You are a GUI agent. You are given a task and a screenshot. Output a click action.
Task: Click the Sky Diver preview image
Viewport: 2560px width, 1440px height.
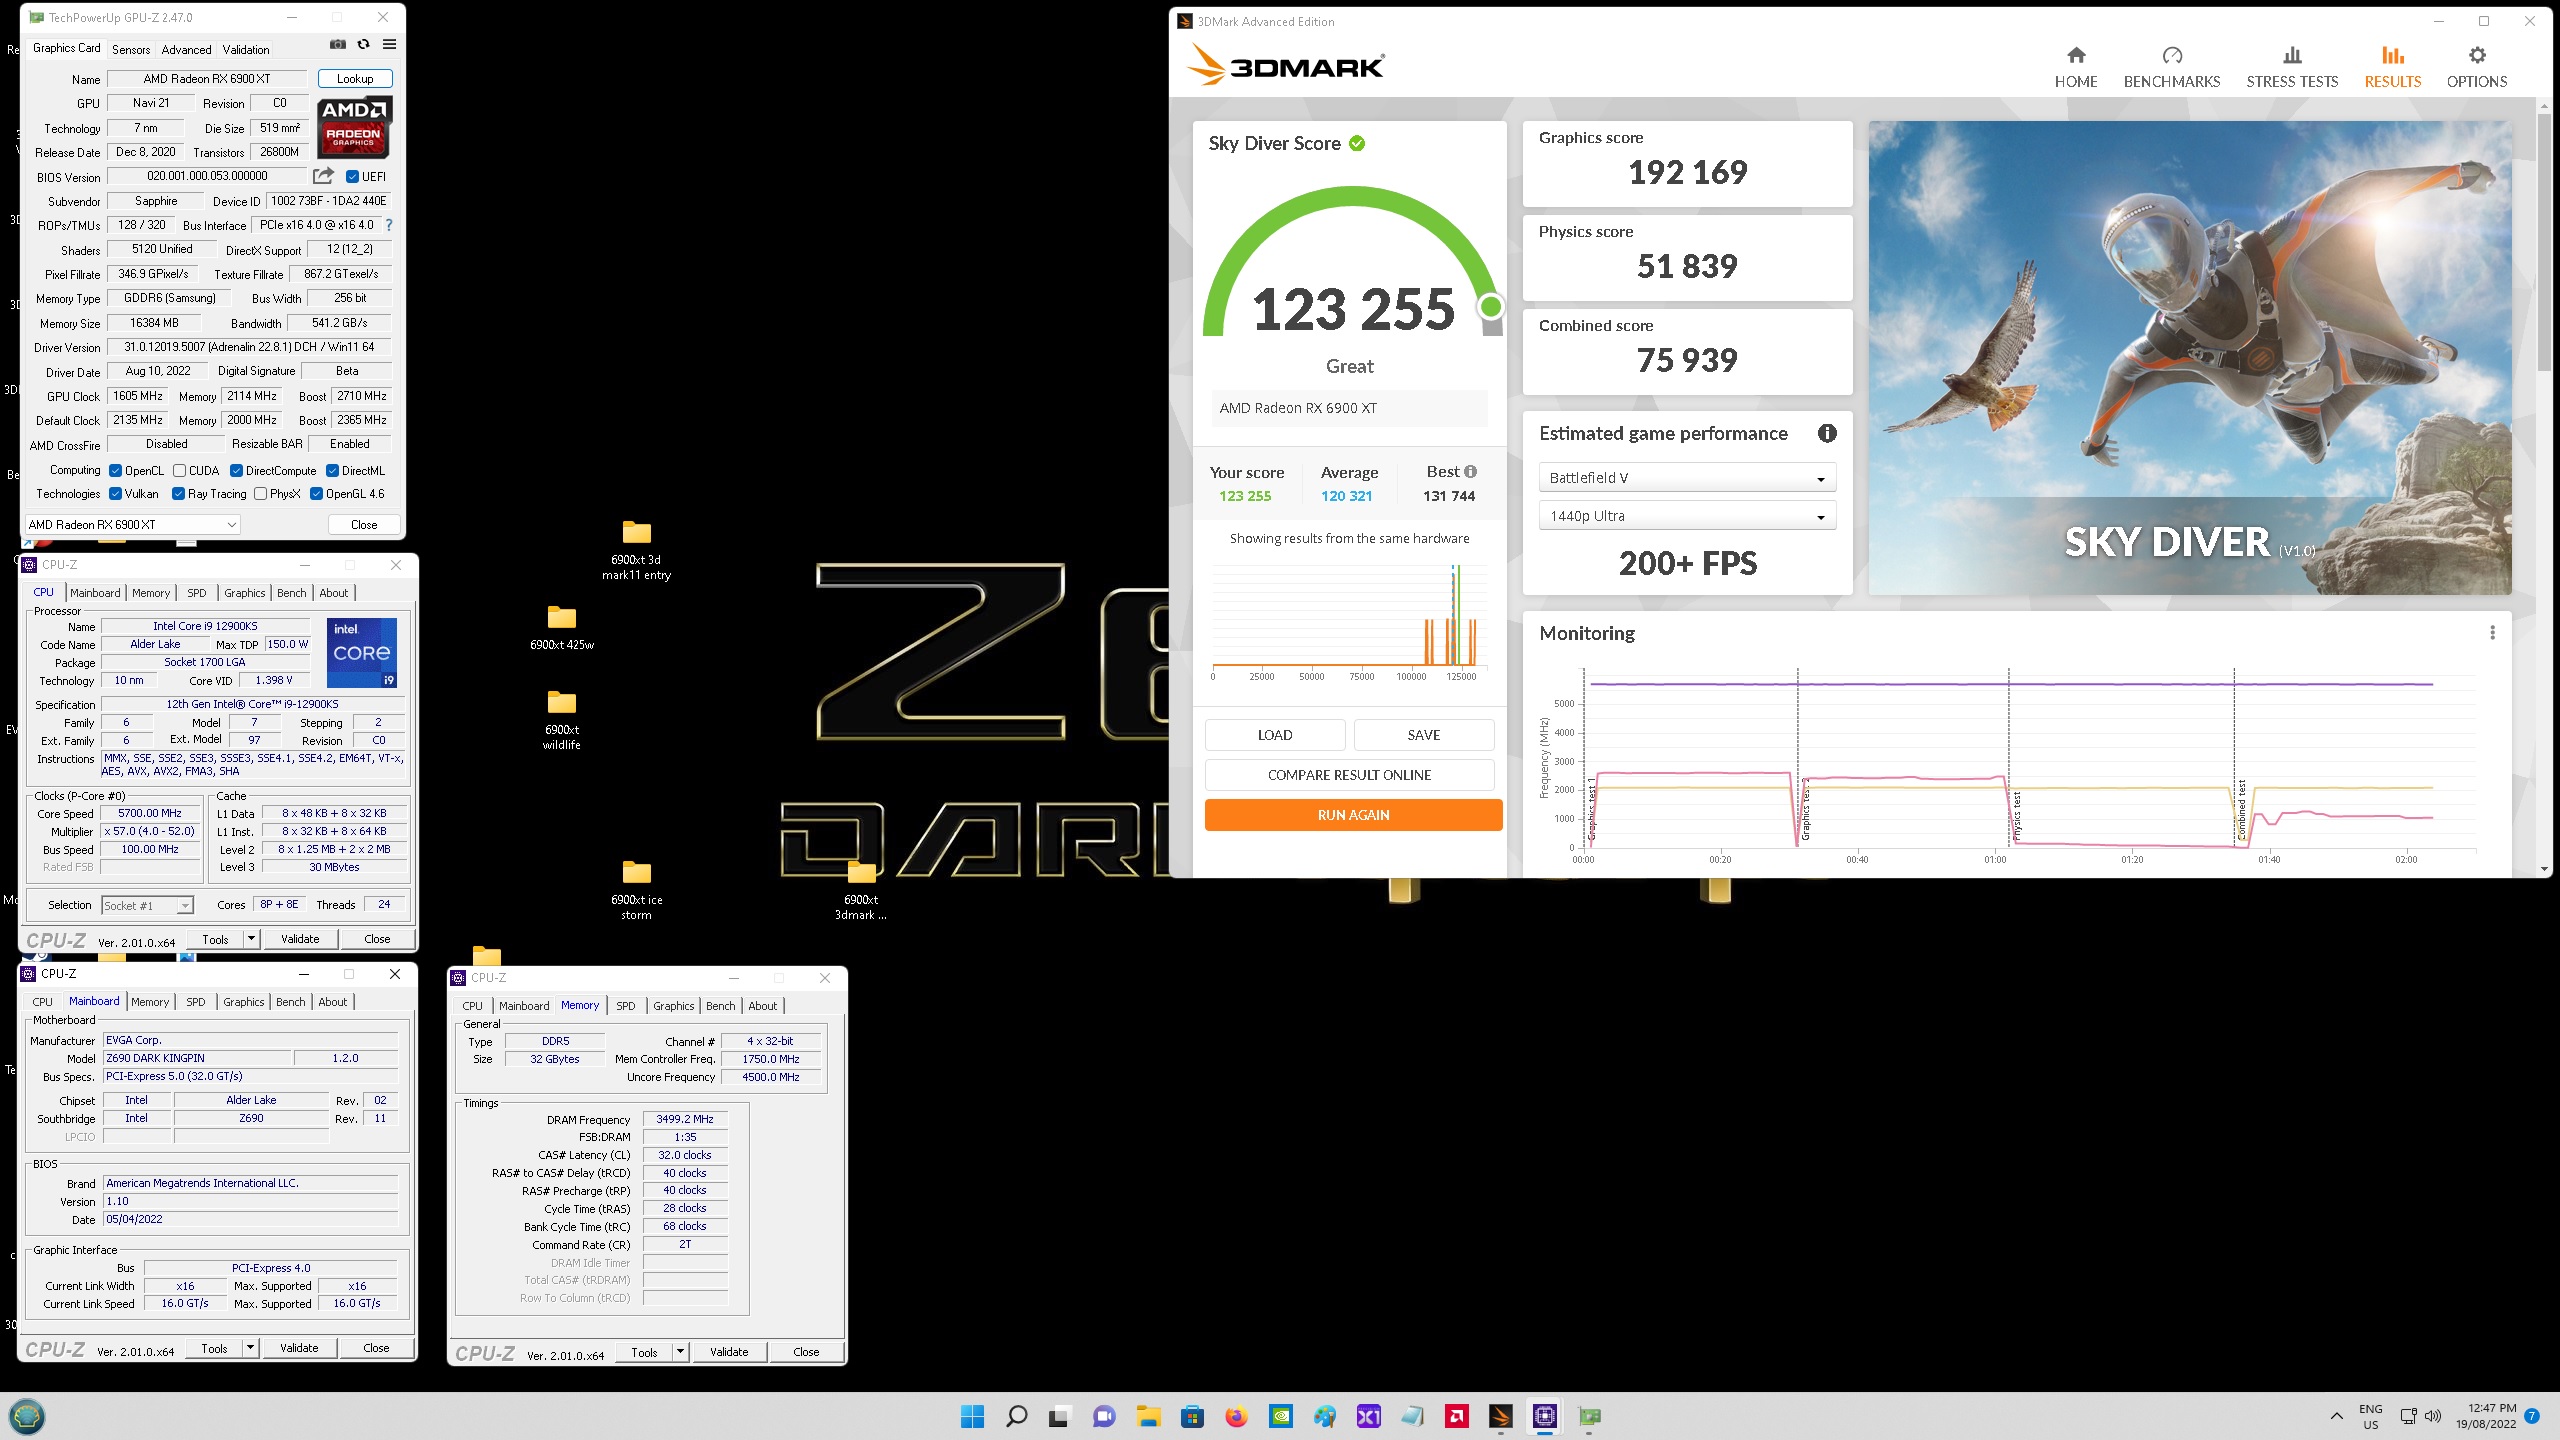click(x=2190, y=358)
